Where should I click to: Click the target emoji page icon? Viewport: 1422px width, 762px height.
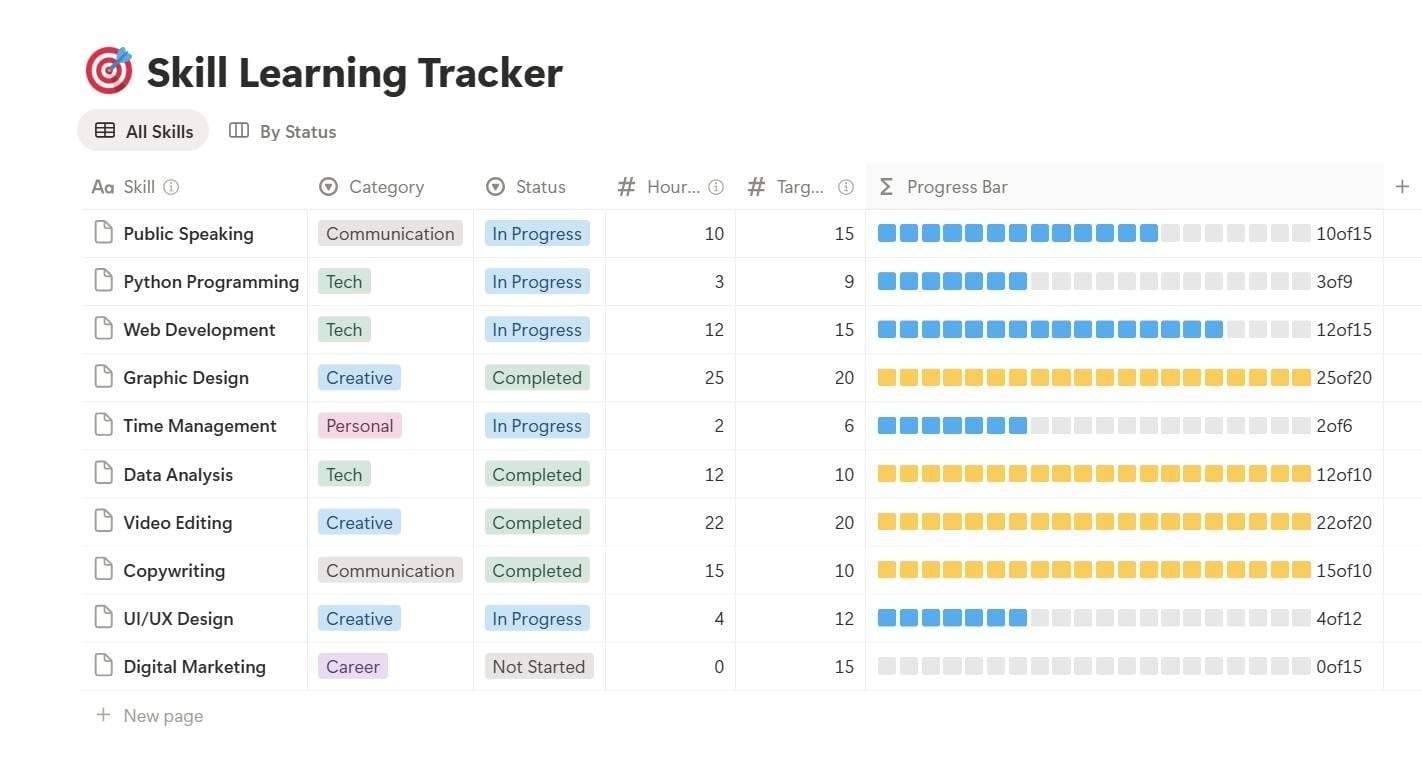coord(108,71)
